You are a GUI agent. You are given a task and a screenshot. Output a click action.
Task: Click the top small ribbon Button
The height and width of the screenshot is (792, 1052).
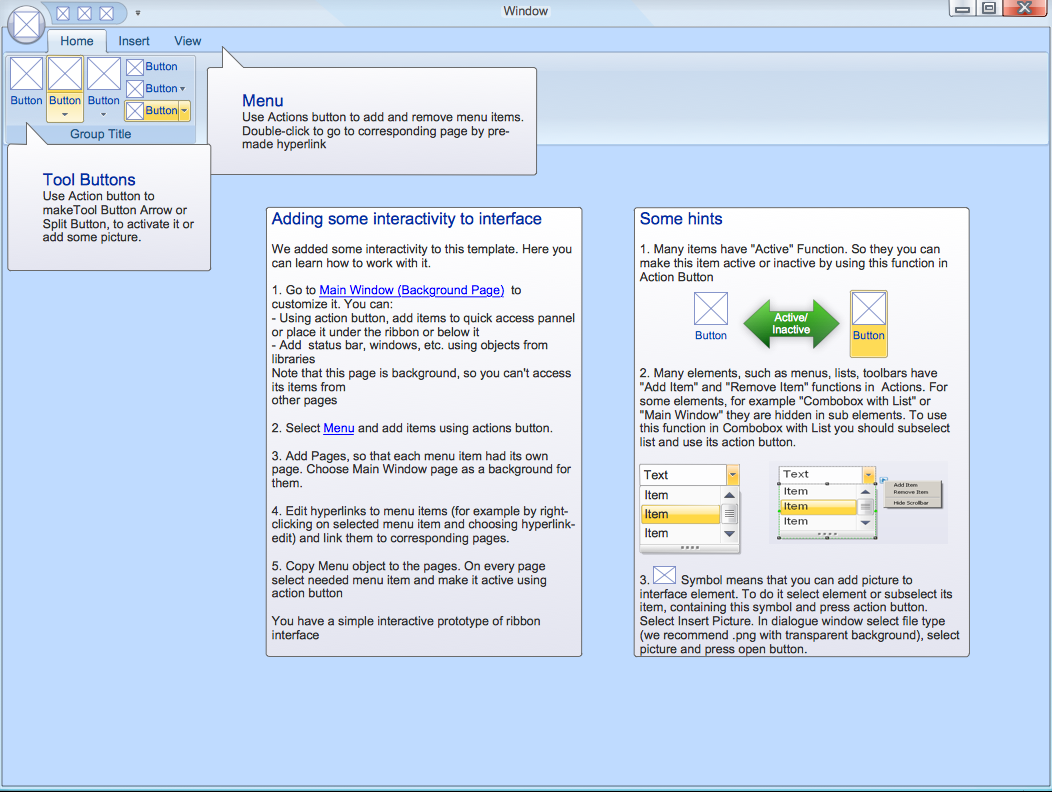152,67
